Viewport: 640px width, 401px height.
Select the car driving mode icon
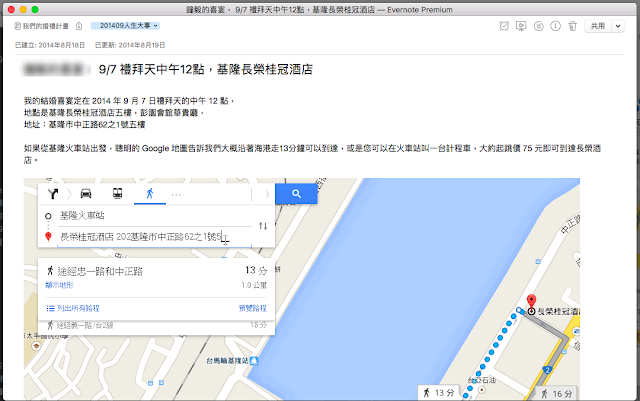pos(86,194)
